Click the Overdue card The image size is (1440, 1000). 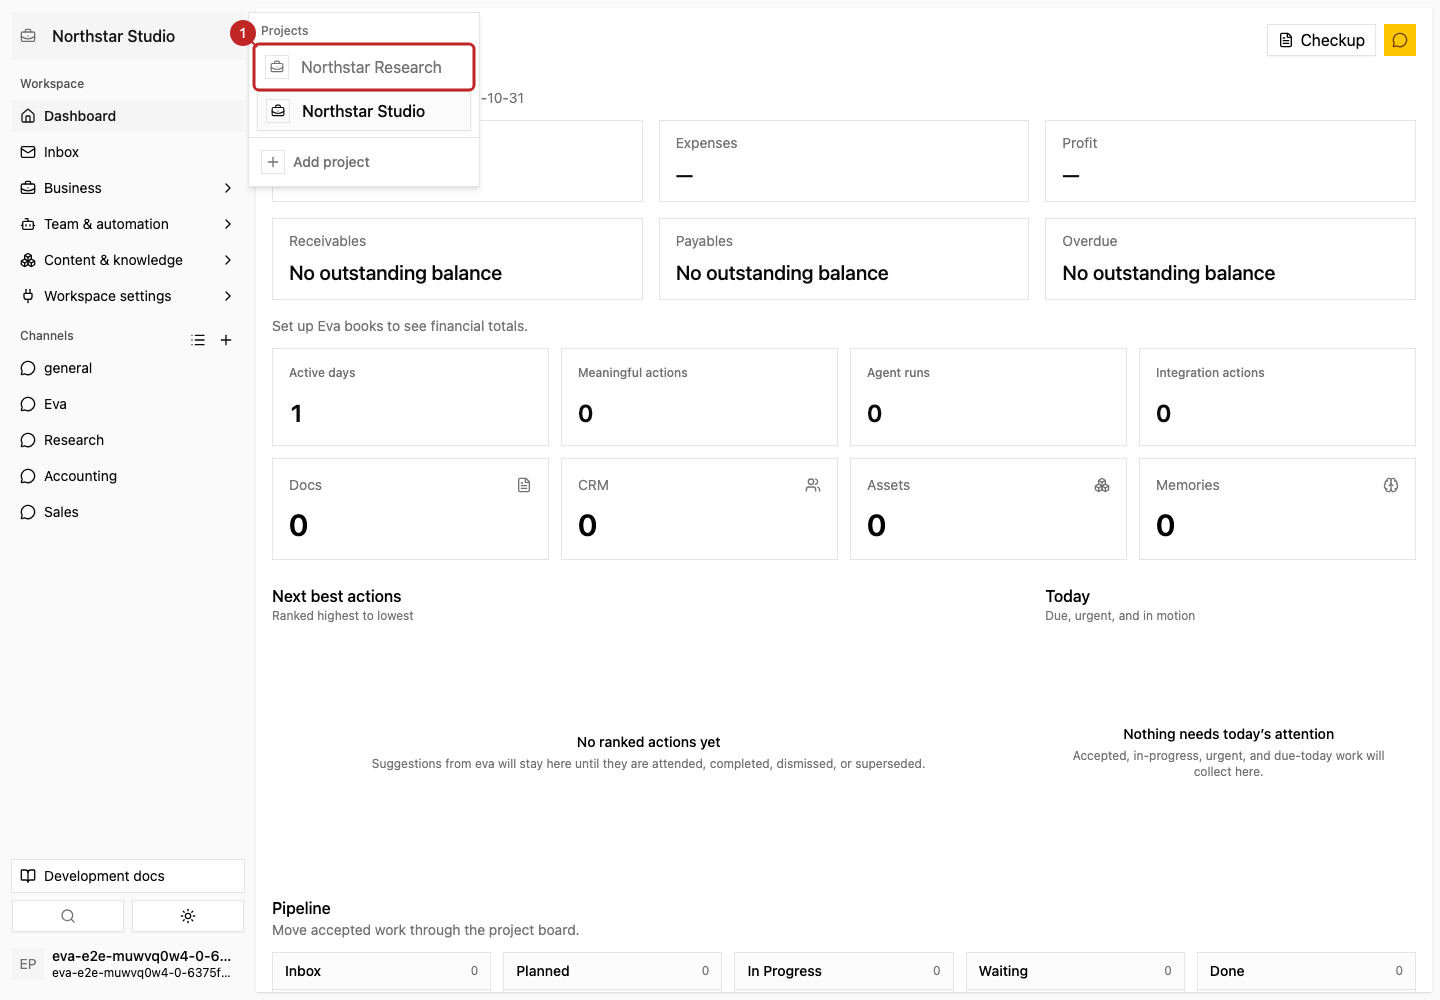click(1230, 259)
